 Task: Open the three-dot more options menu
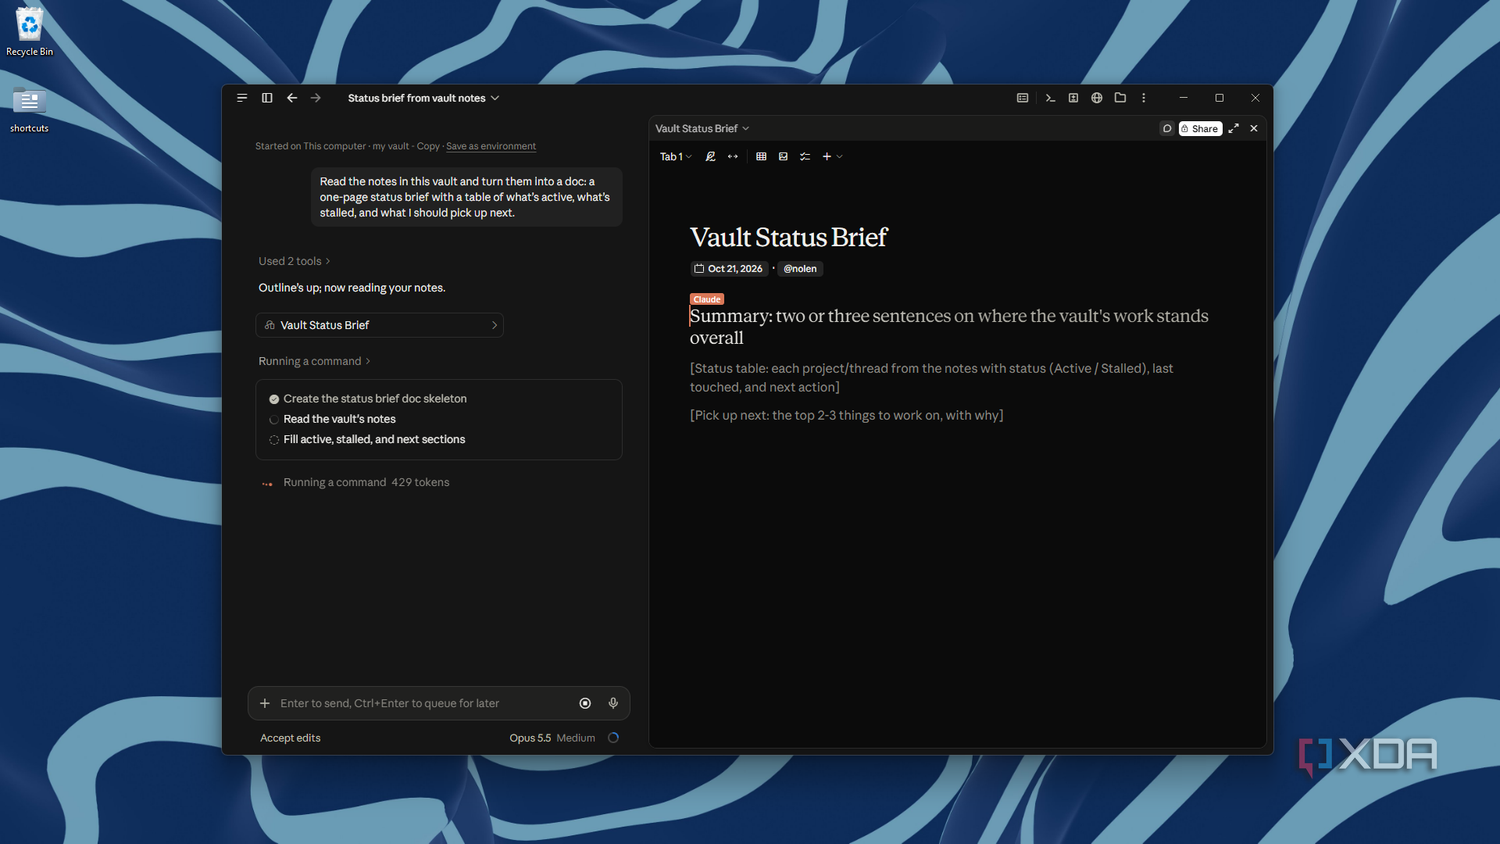click(1144, 98)
